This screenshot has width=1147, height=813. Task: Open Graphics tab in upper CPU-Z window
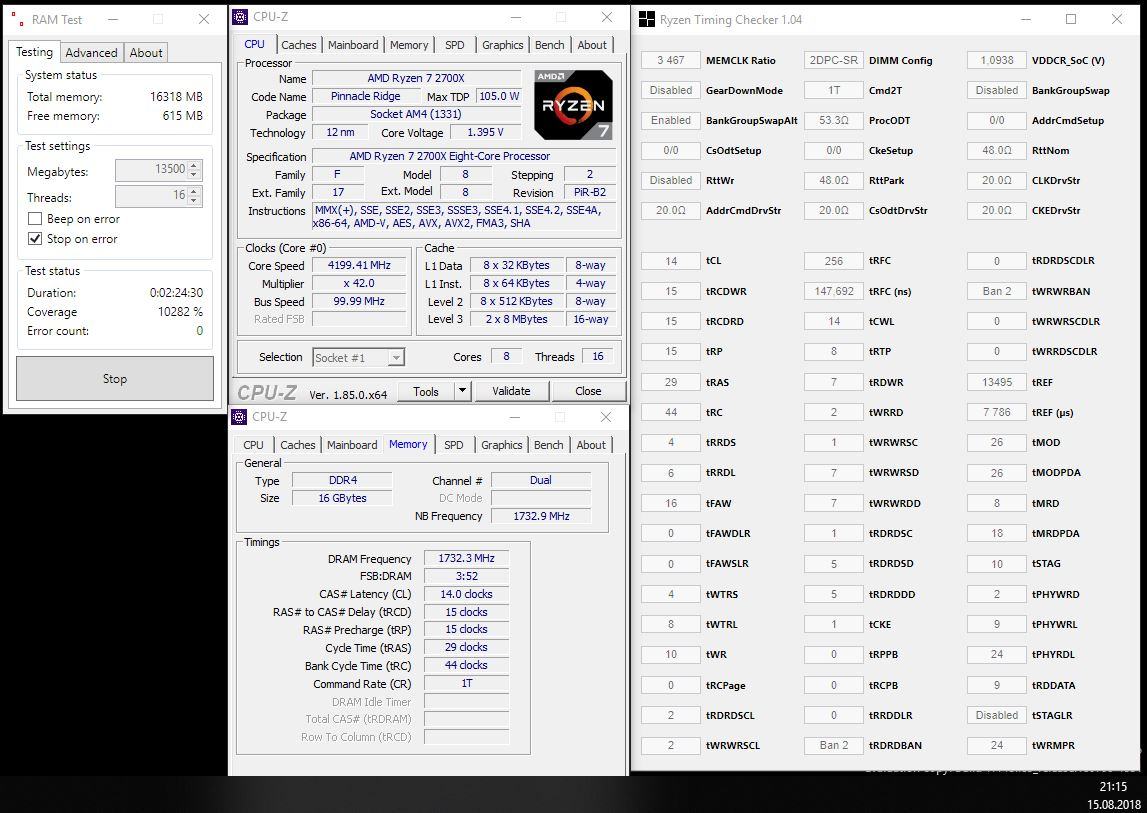(x=503, y=45)
